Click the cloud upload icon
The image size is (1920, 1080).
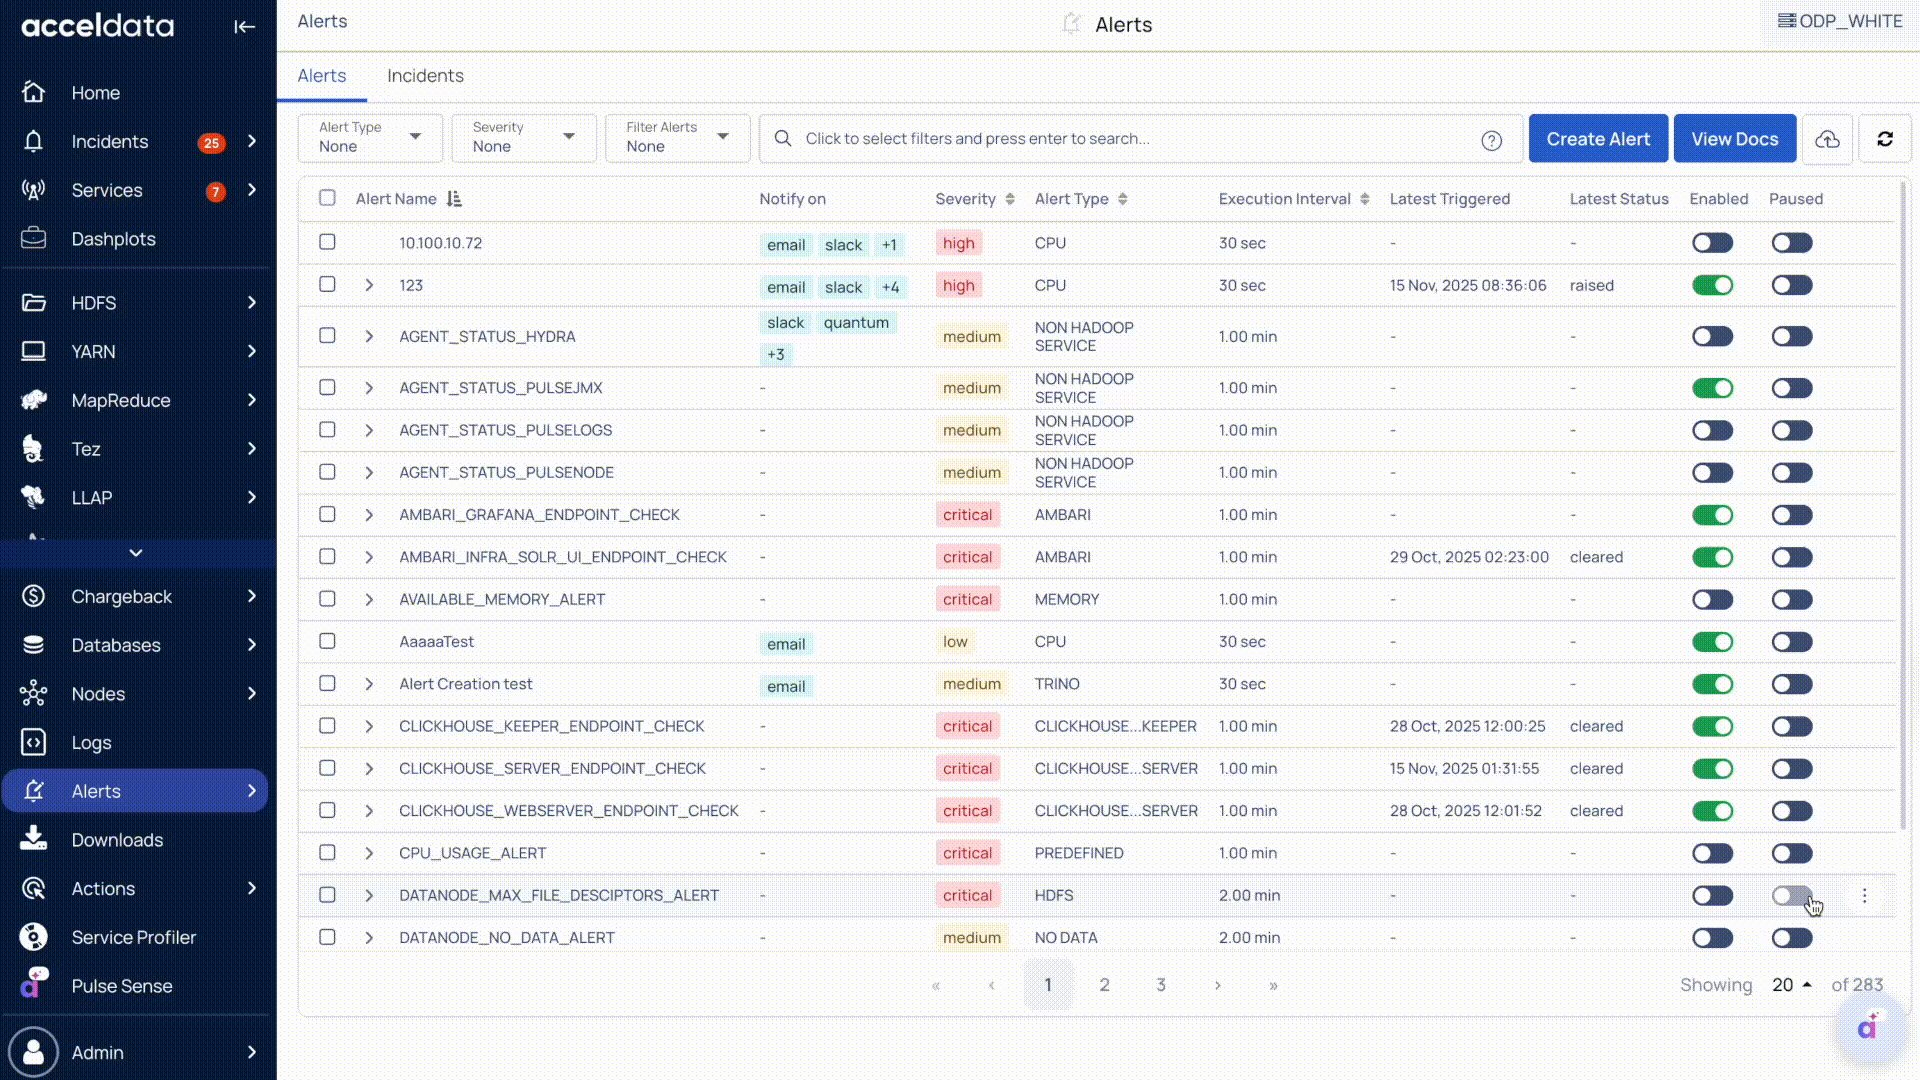click(1827, 139)
